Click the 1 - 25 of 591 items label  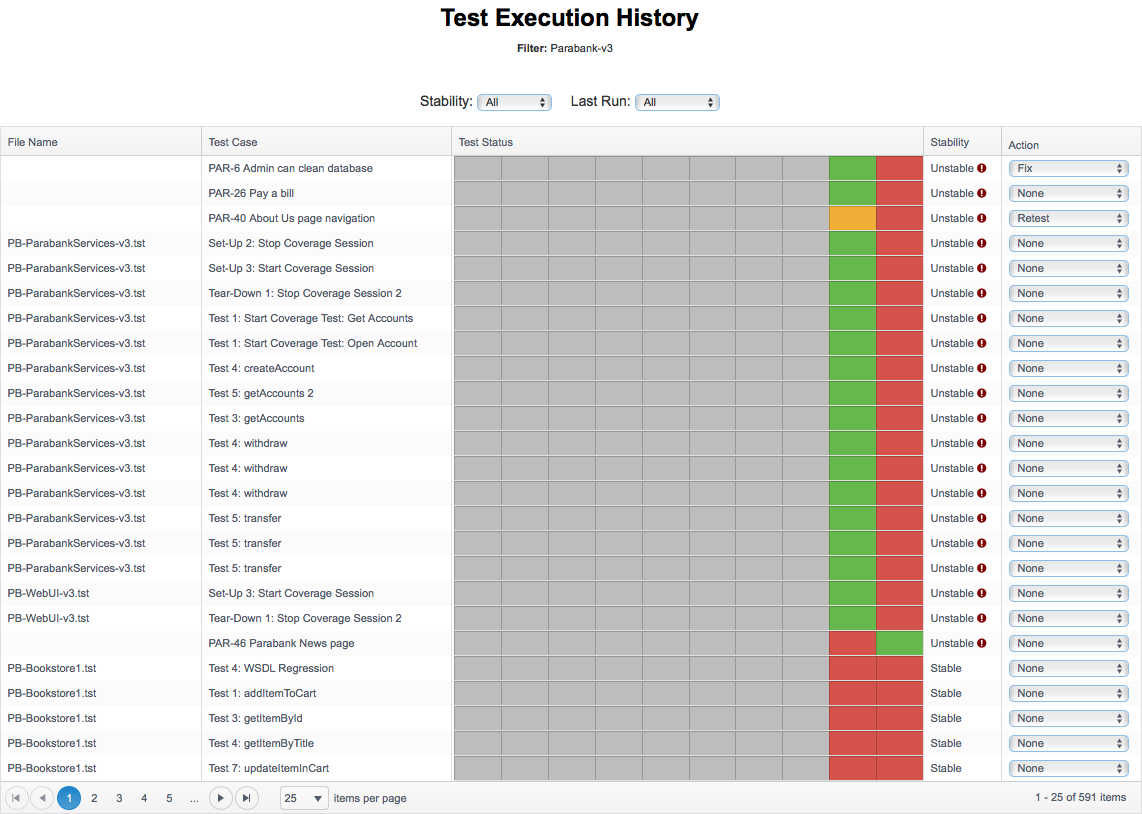pos(1080,797)
